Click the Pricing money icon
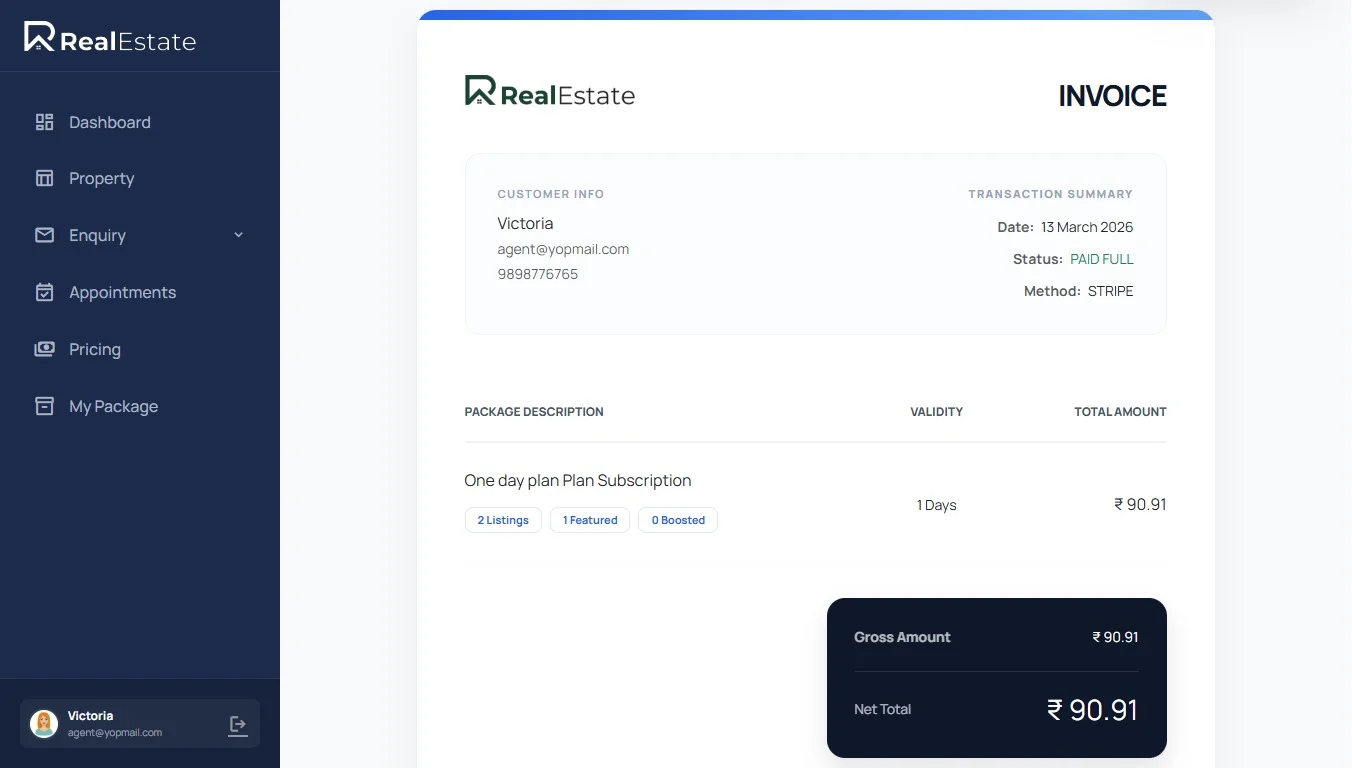 click(x=44, y=349)
